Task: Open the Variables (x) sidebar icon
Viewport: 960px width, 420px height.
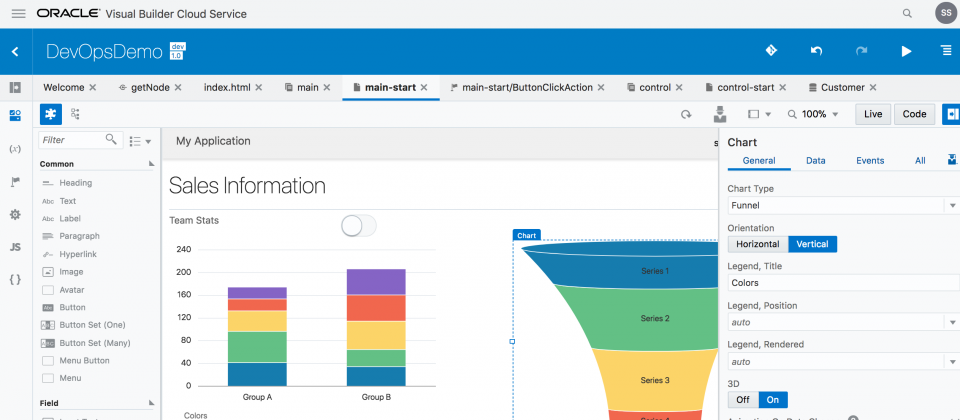Action: click(15, 149)
